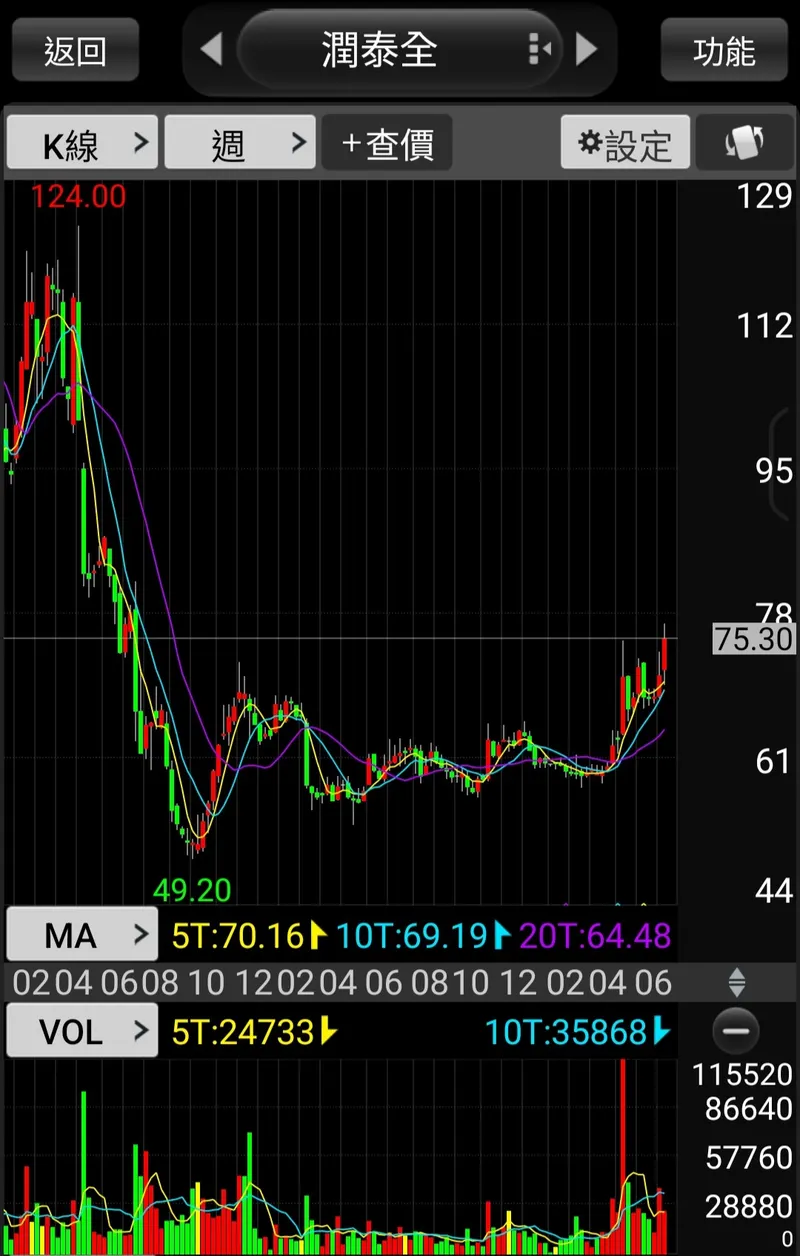Open 設定 chart settings
This screenshot has width=800, height=1256.
click(625, 143)
